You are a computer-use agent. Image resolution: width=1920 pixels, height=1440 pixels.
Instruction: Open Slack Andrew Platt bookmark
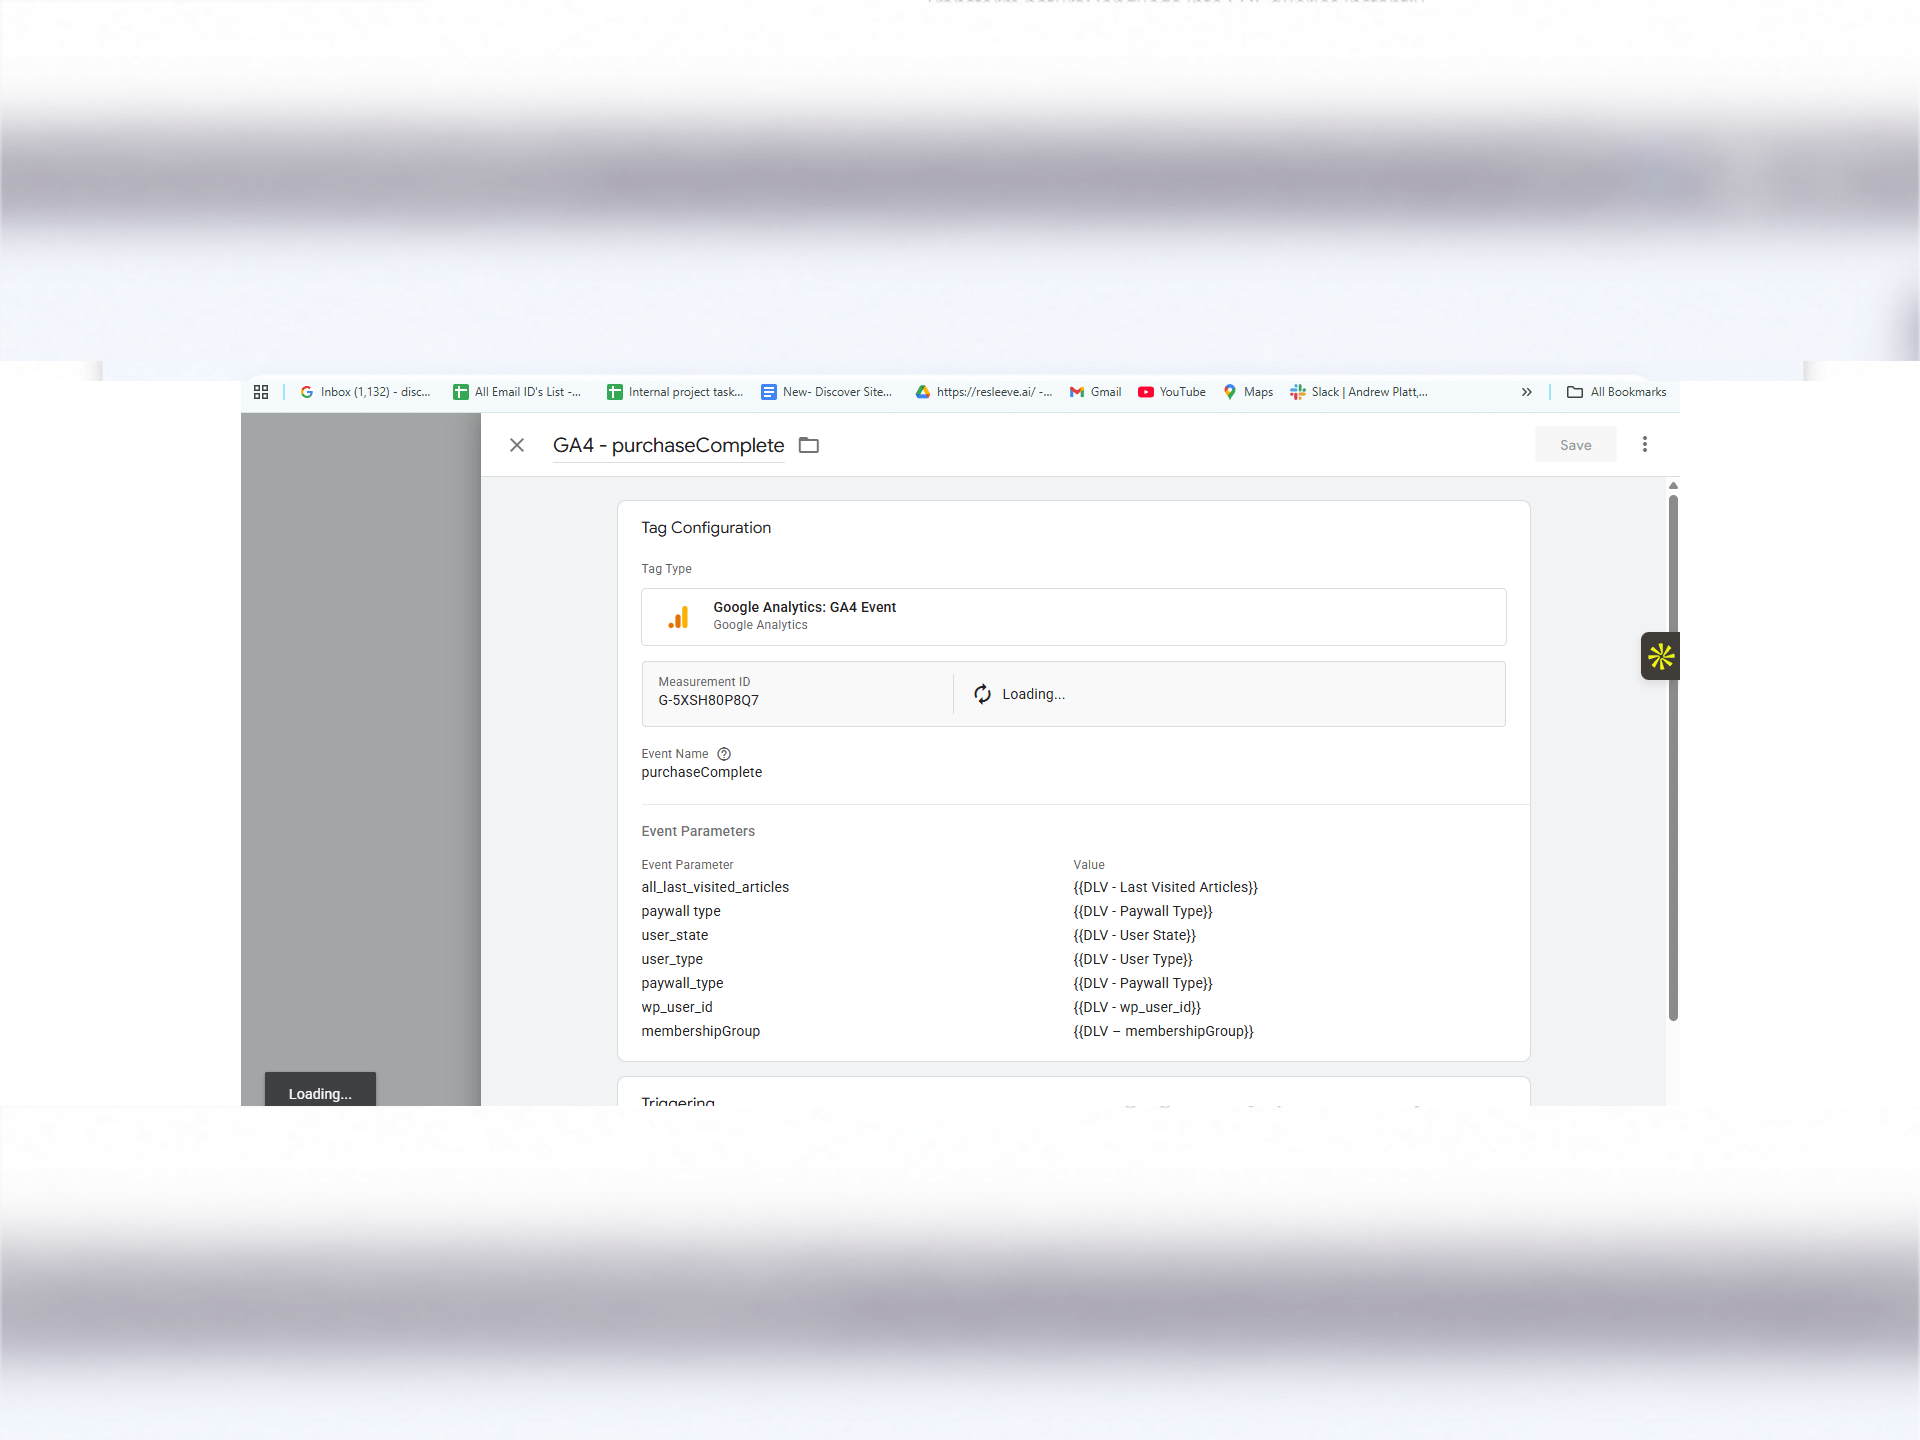point(1359,392)
